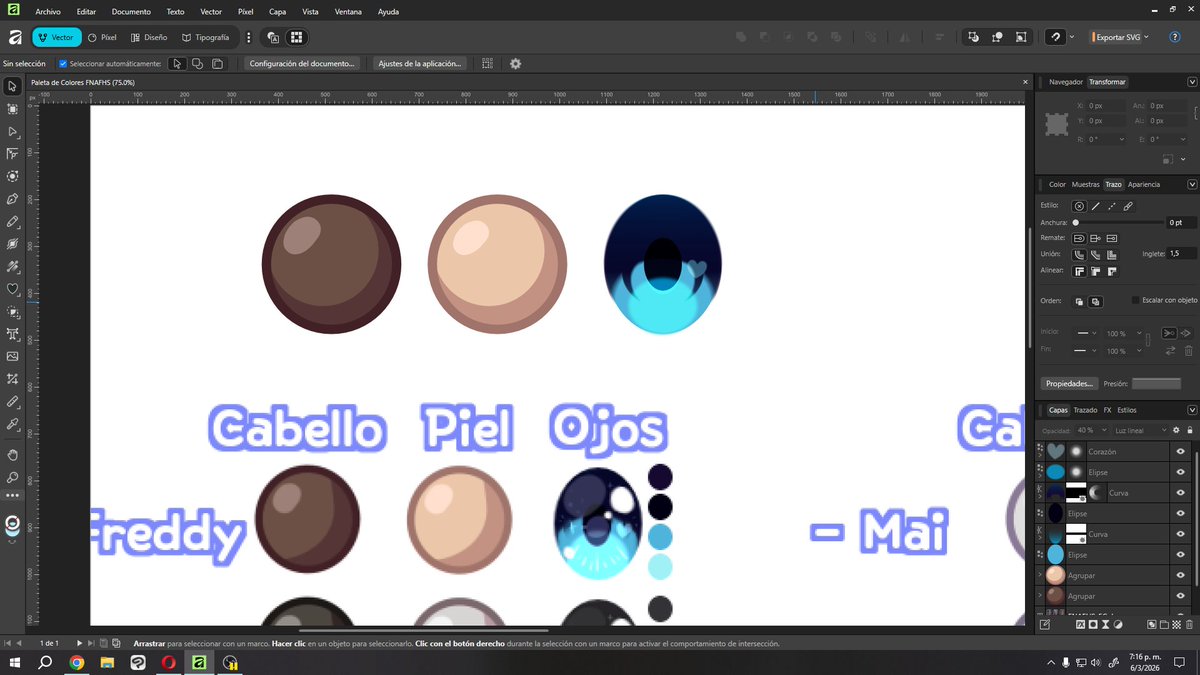Click the edit all layers icon
Screen dimensions: 1200x675
pos(1045,624)
